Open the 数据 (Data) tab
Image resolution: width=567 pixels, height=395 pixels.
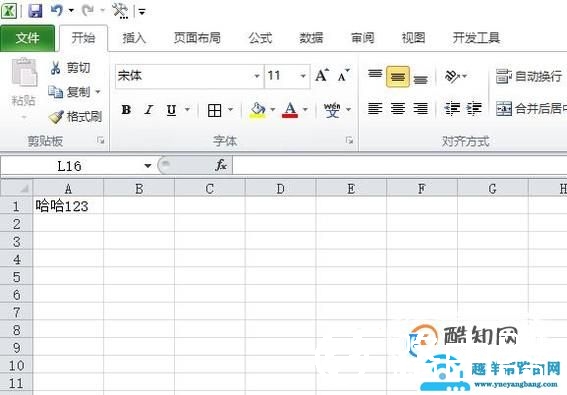click(311, 38)
